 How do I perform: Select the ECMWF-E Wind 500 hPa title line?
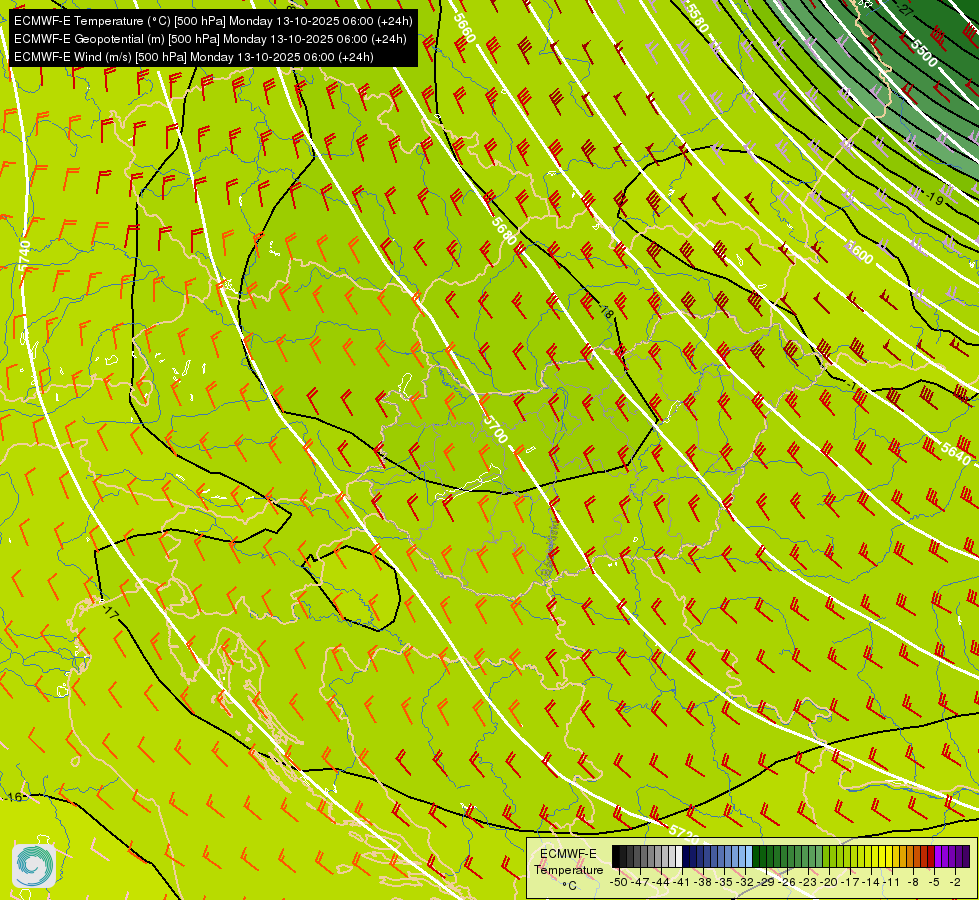click(x=194, y=57)
